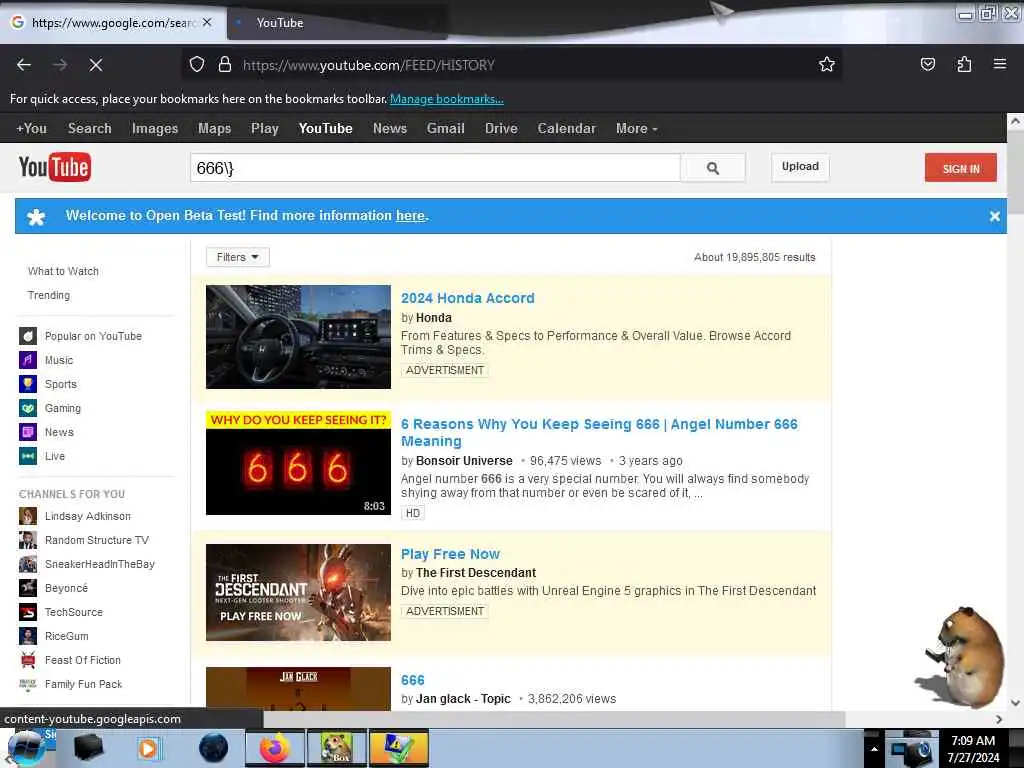Bookmark this page with the star icon
The height and width of the screenshot is (768, 1024).
point(827,65)
